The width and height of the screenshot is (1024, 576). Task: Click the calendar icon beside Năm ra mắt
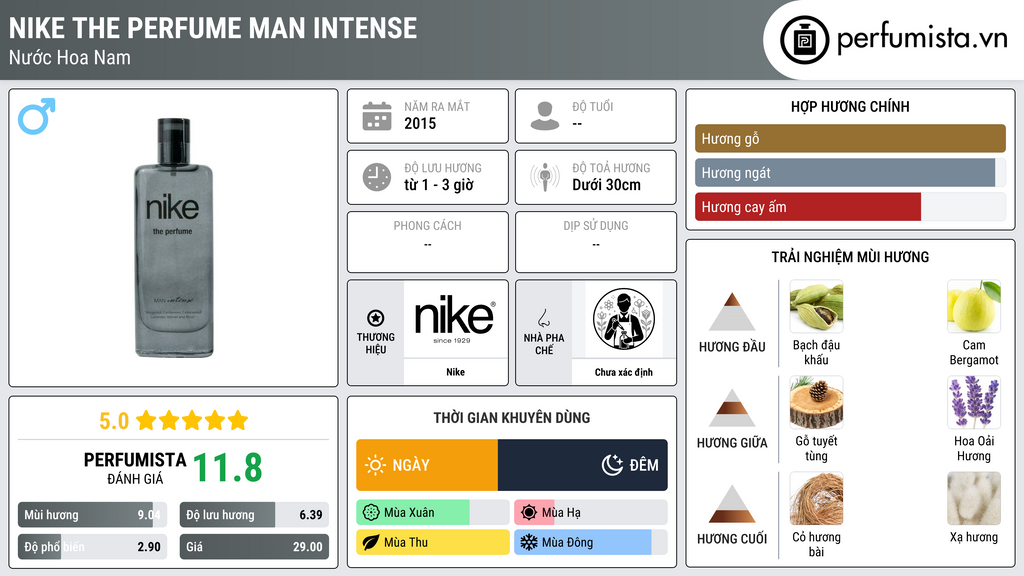(x=377, y=116)
